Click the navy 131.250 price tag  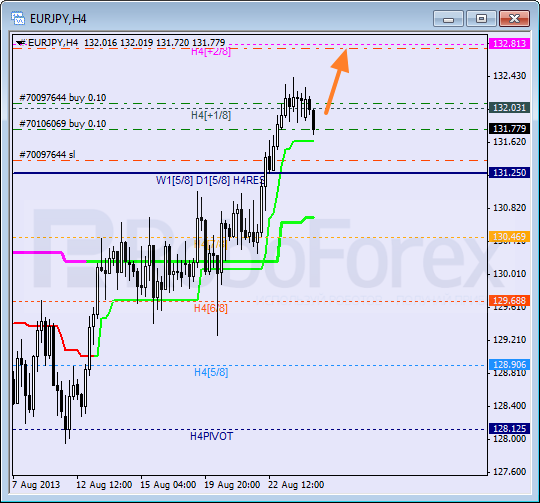[x=509, y=172]
